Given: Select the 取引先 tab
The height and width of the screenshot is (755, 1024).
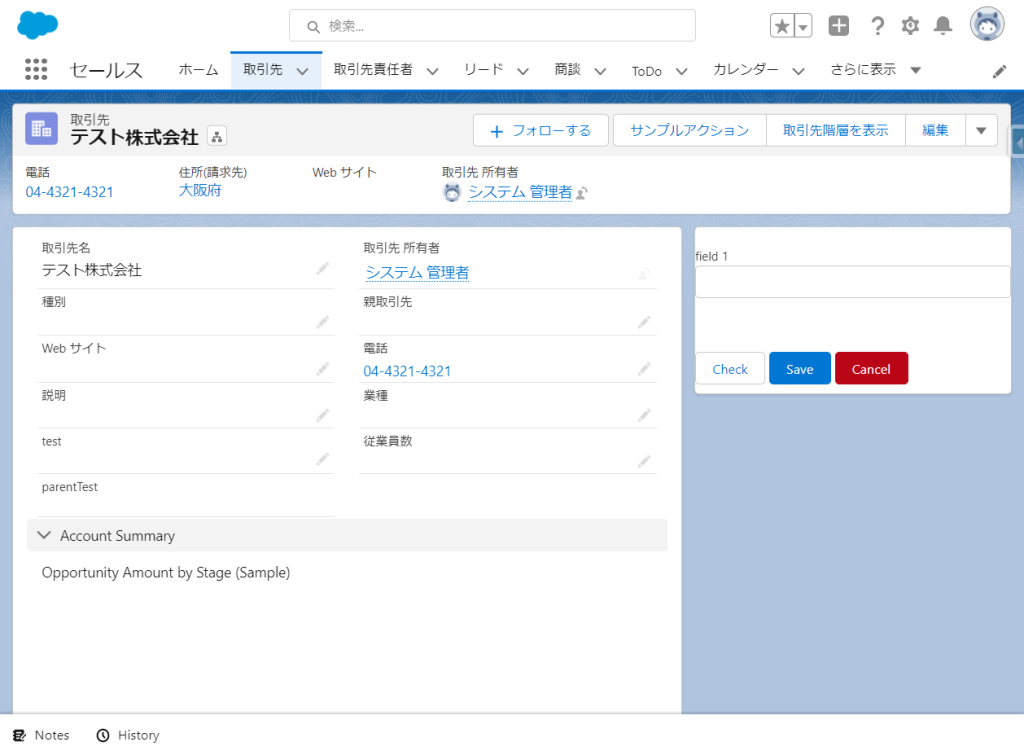Looking at the screenshot, I should (x=263, y=70).
